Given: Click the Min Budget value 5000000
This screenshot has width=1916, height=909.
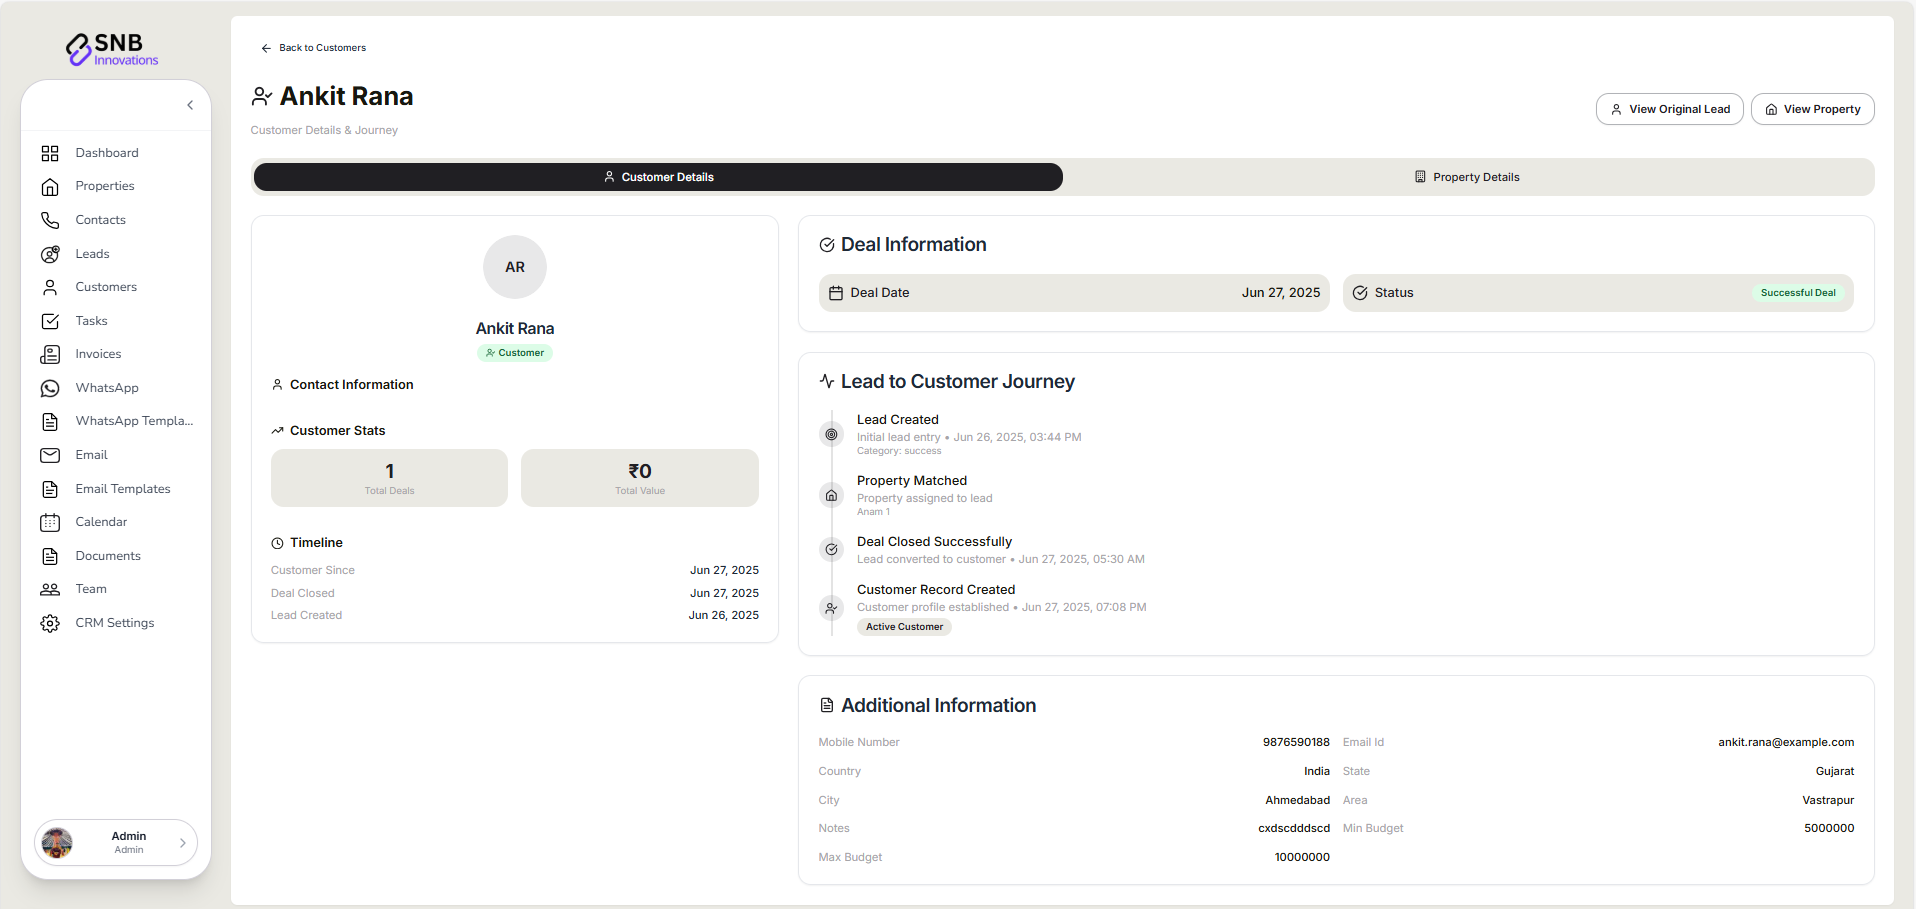Looking at the screenshot, I should coord(1829,828).
